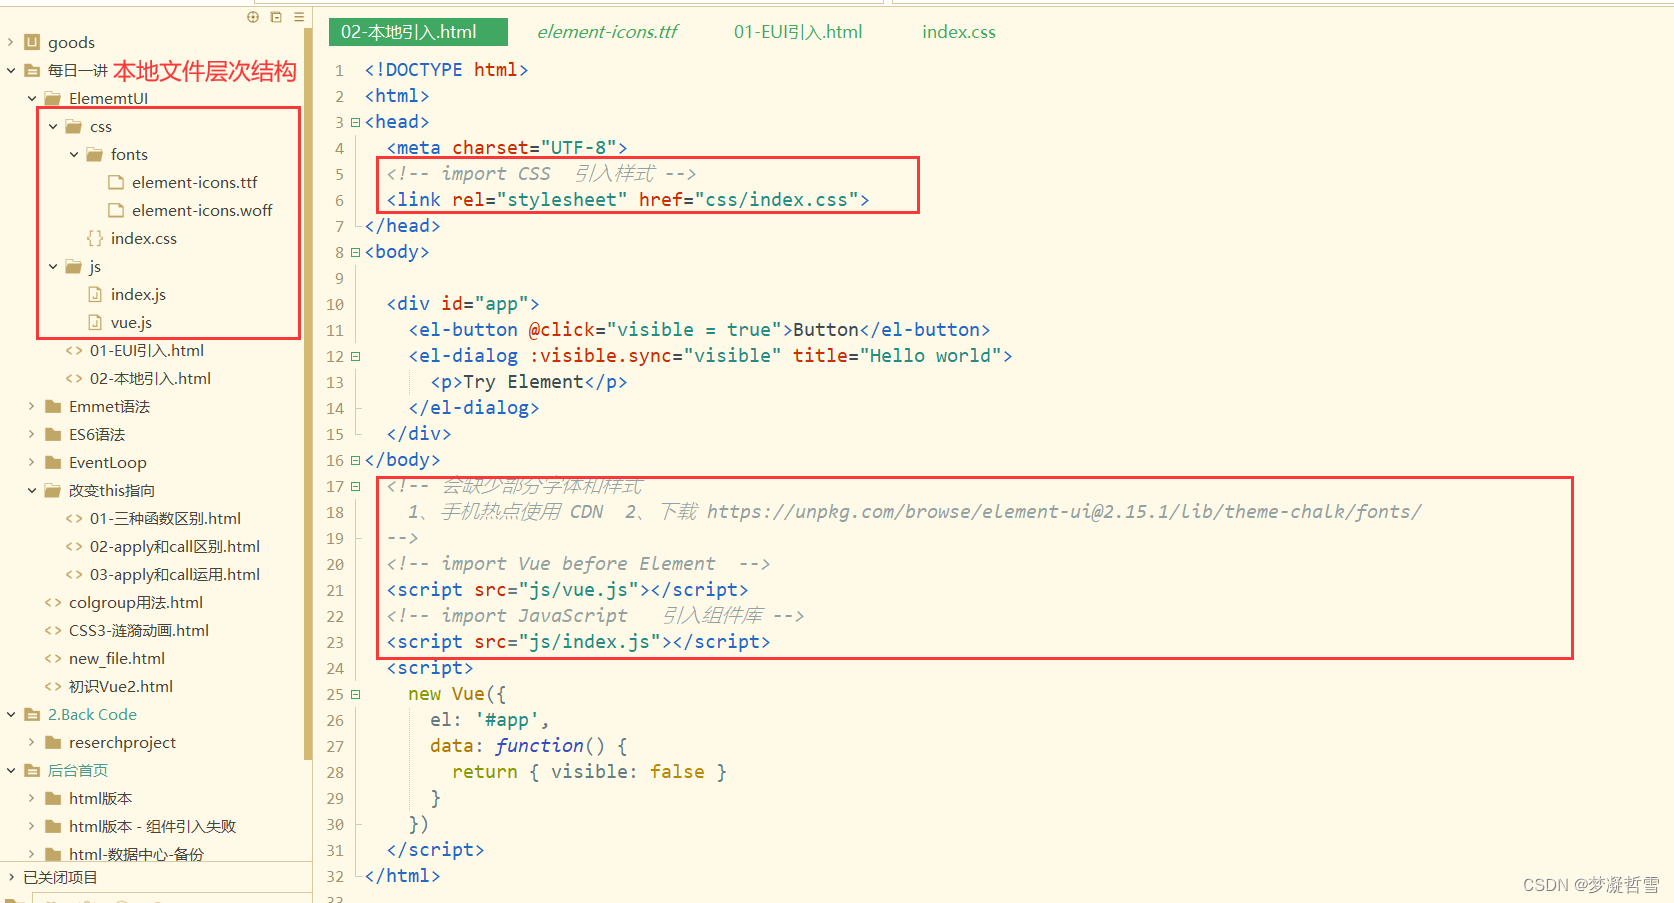Click line number 20 in the gutter
The height and width of the screenshot is (903, 1674).
click(x=335, y=564)
